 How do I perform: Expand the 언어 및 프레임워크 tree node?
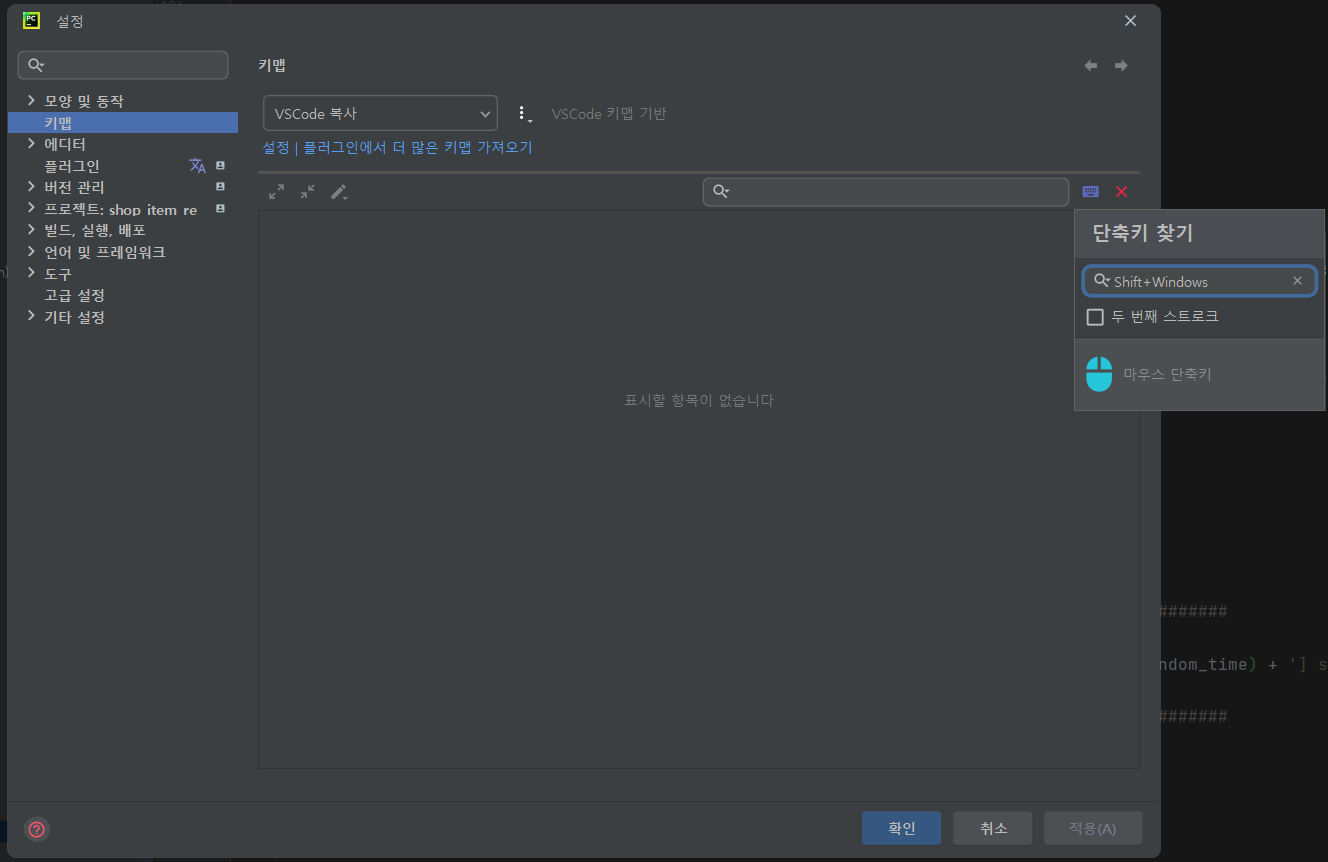coord(31,252)
